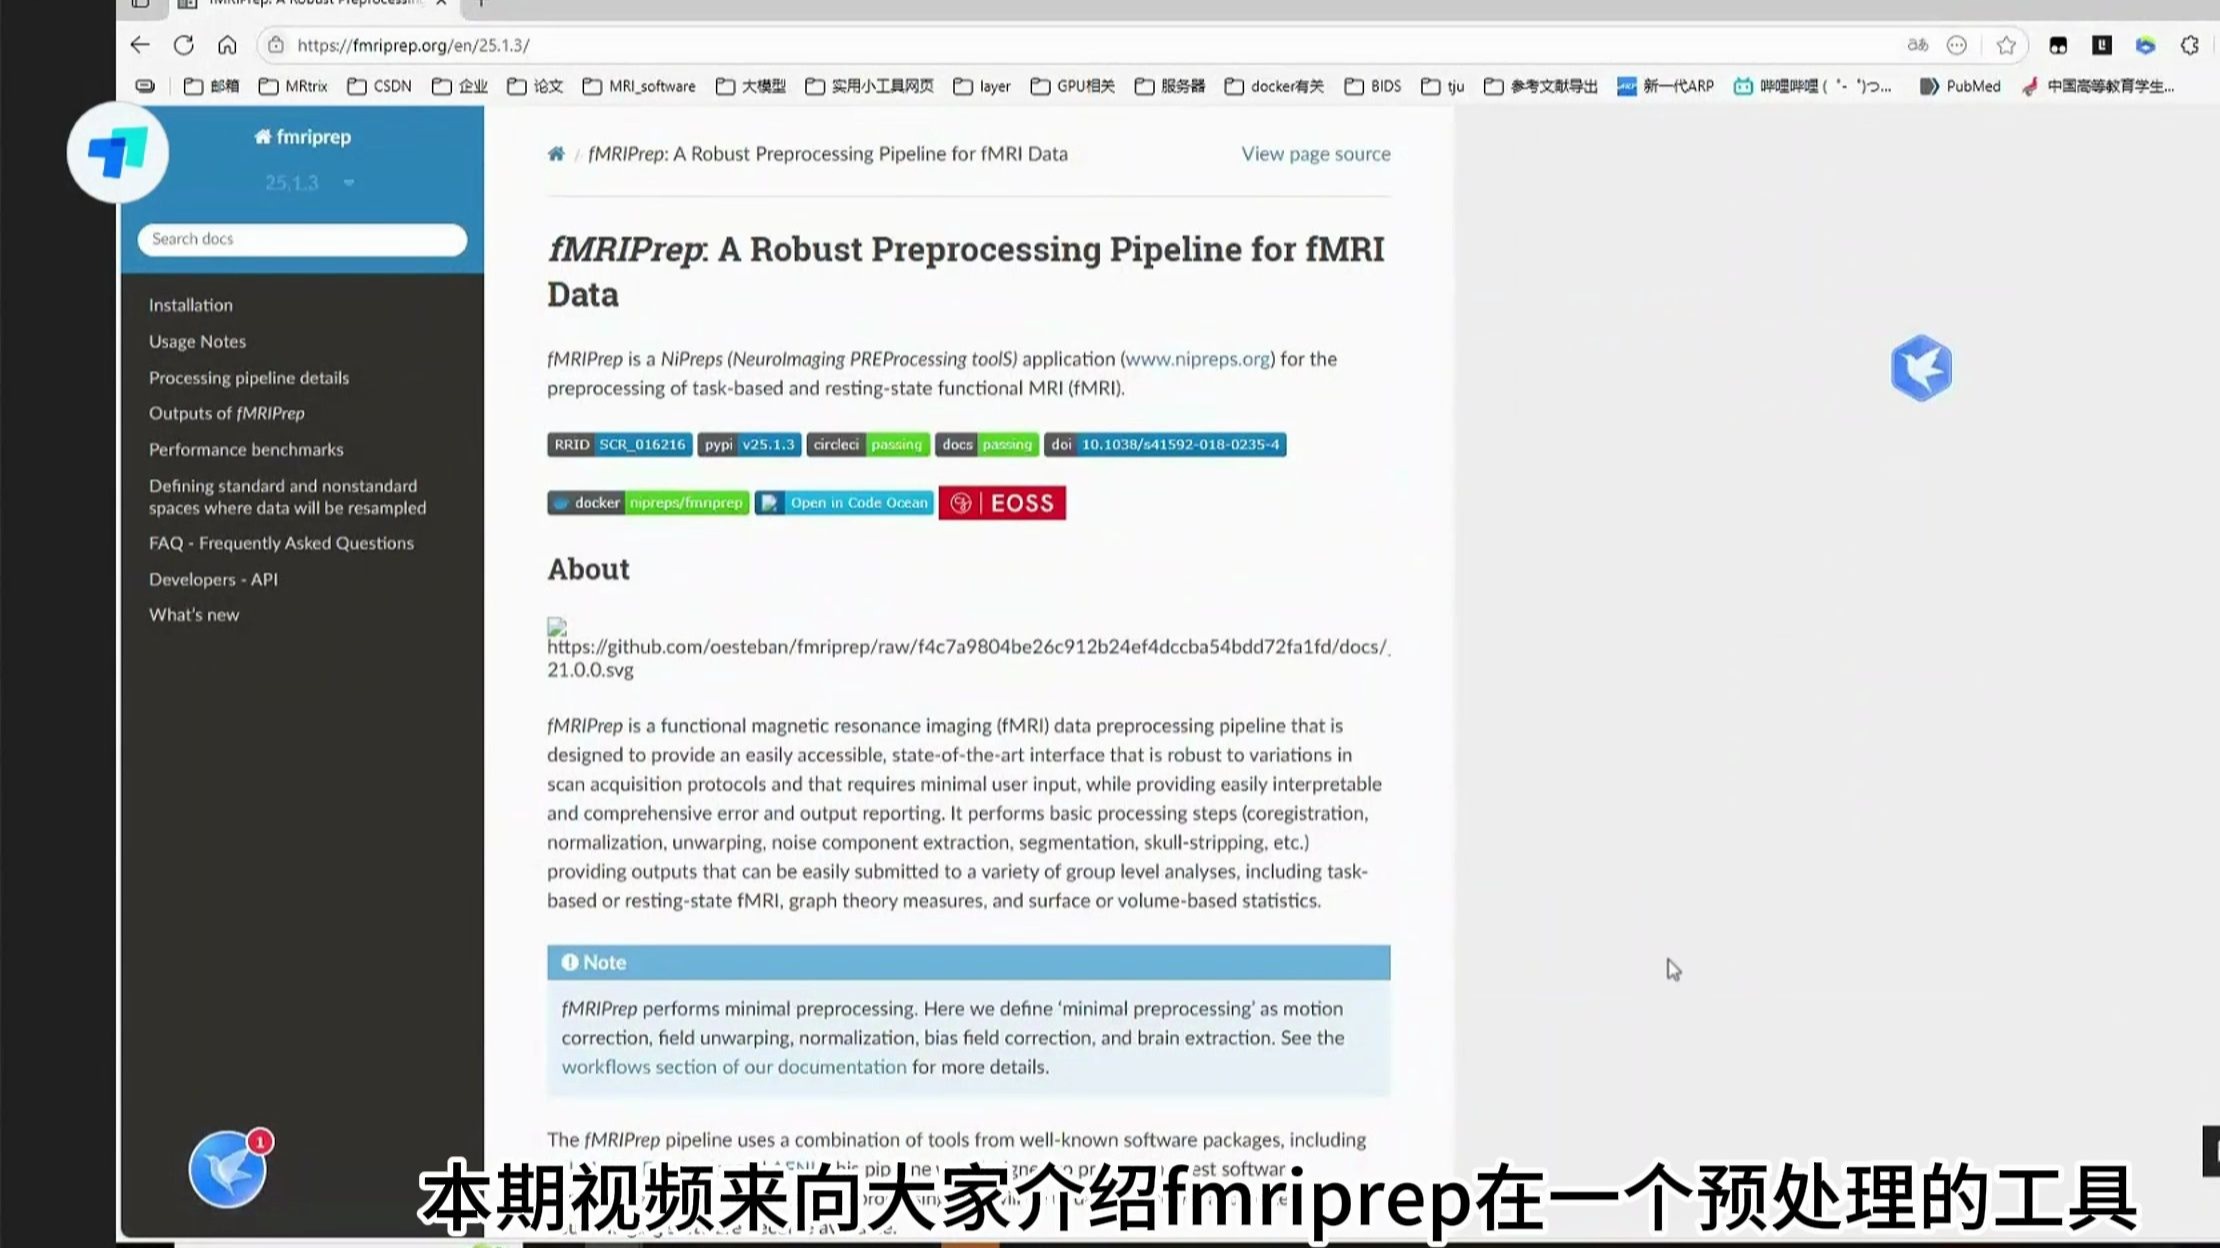Open the blue hexagon extension in toolbar
The width and height of the screenshot is (2220, 1248).
pos(2146,45)
